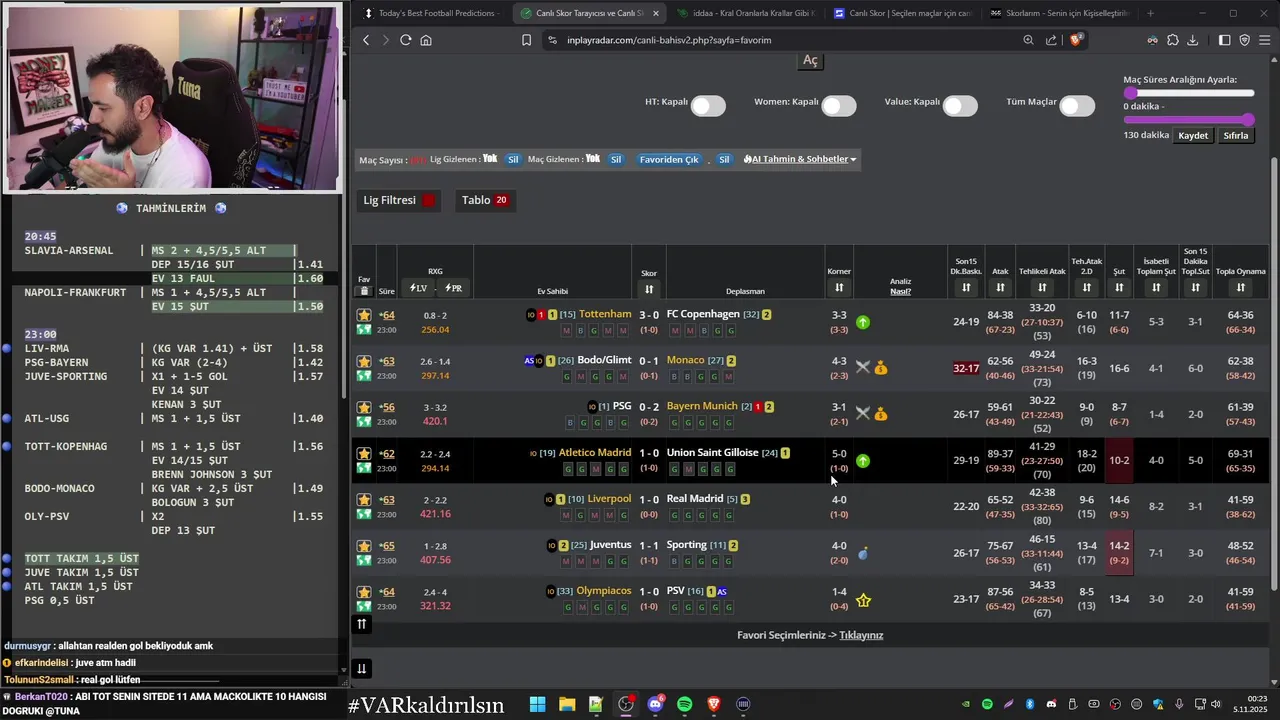1280x720 pixels.
Task: Sort by İsabetli Toplam Şut column arrows
Action: 1156,288
